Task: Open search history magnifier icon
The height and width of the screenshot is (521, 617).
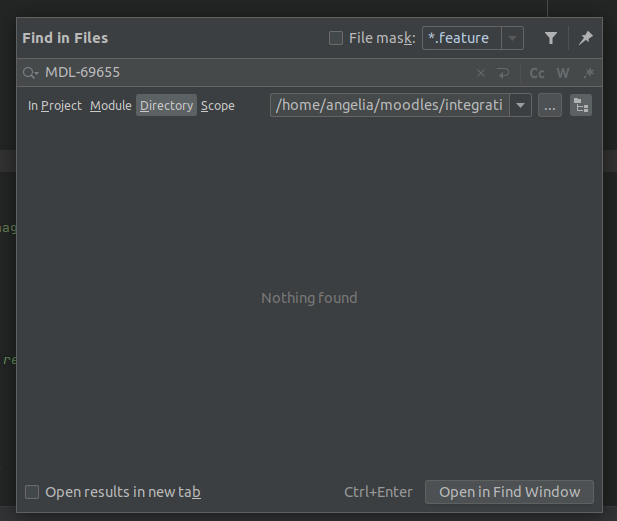Action: [x=30, y=73]
